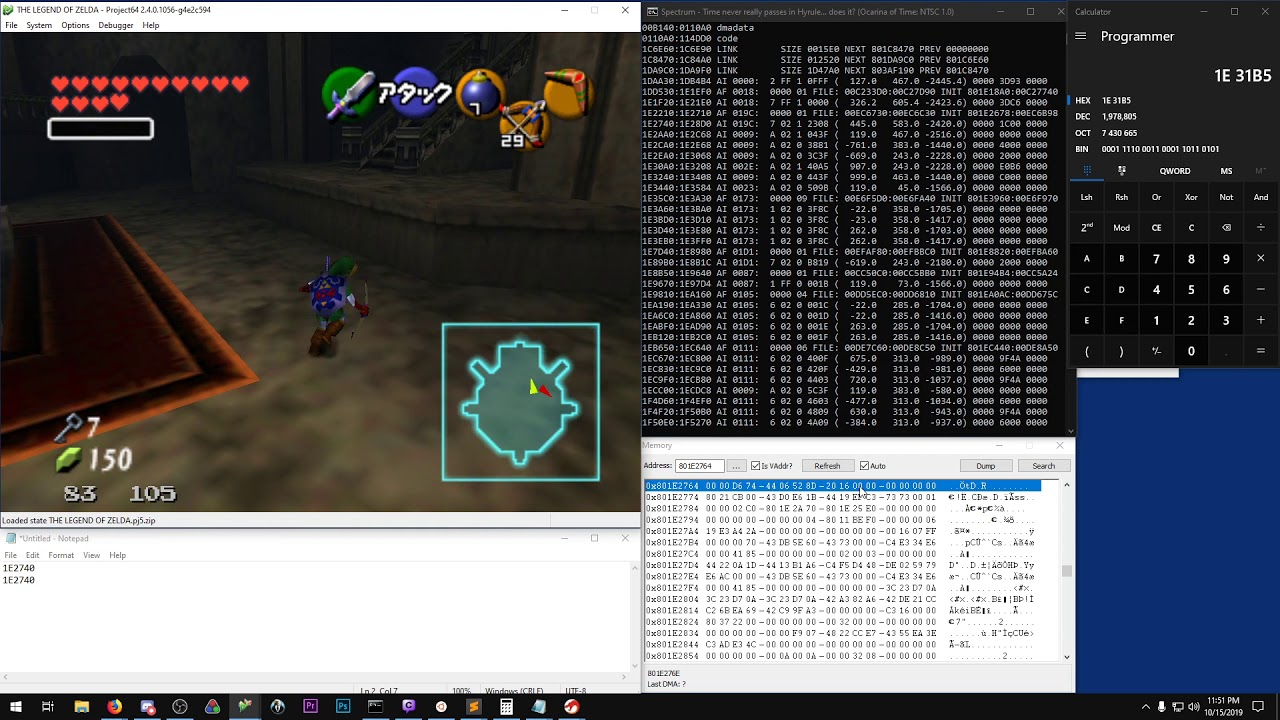Select memory row 0x801E2784

click(842, 508)
